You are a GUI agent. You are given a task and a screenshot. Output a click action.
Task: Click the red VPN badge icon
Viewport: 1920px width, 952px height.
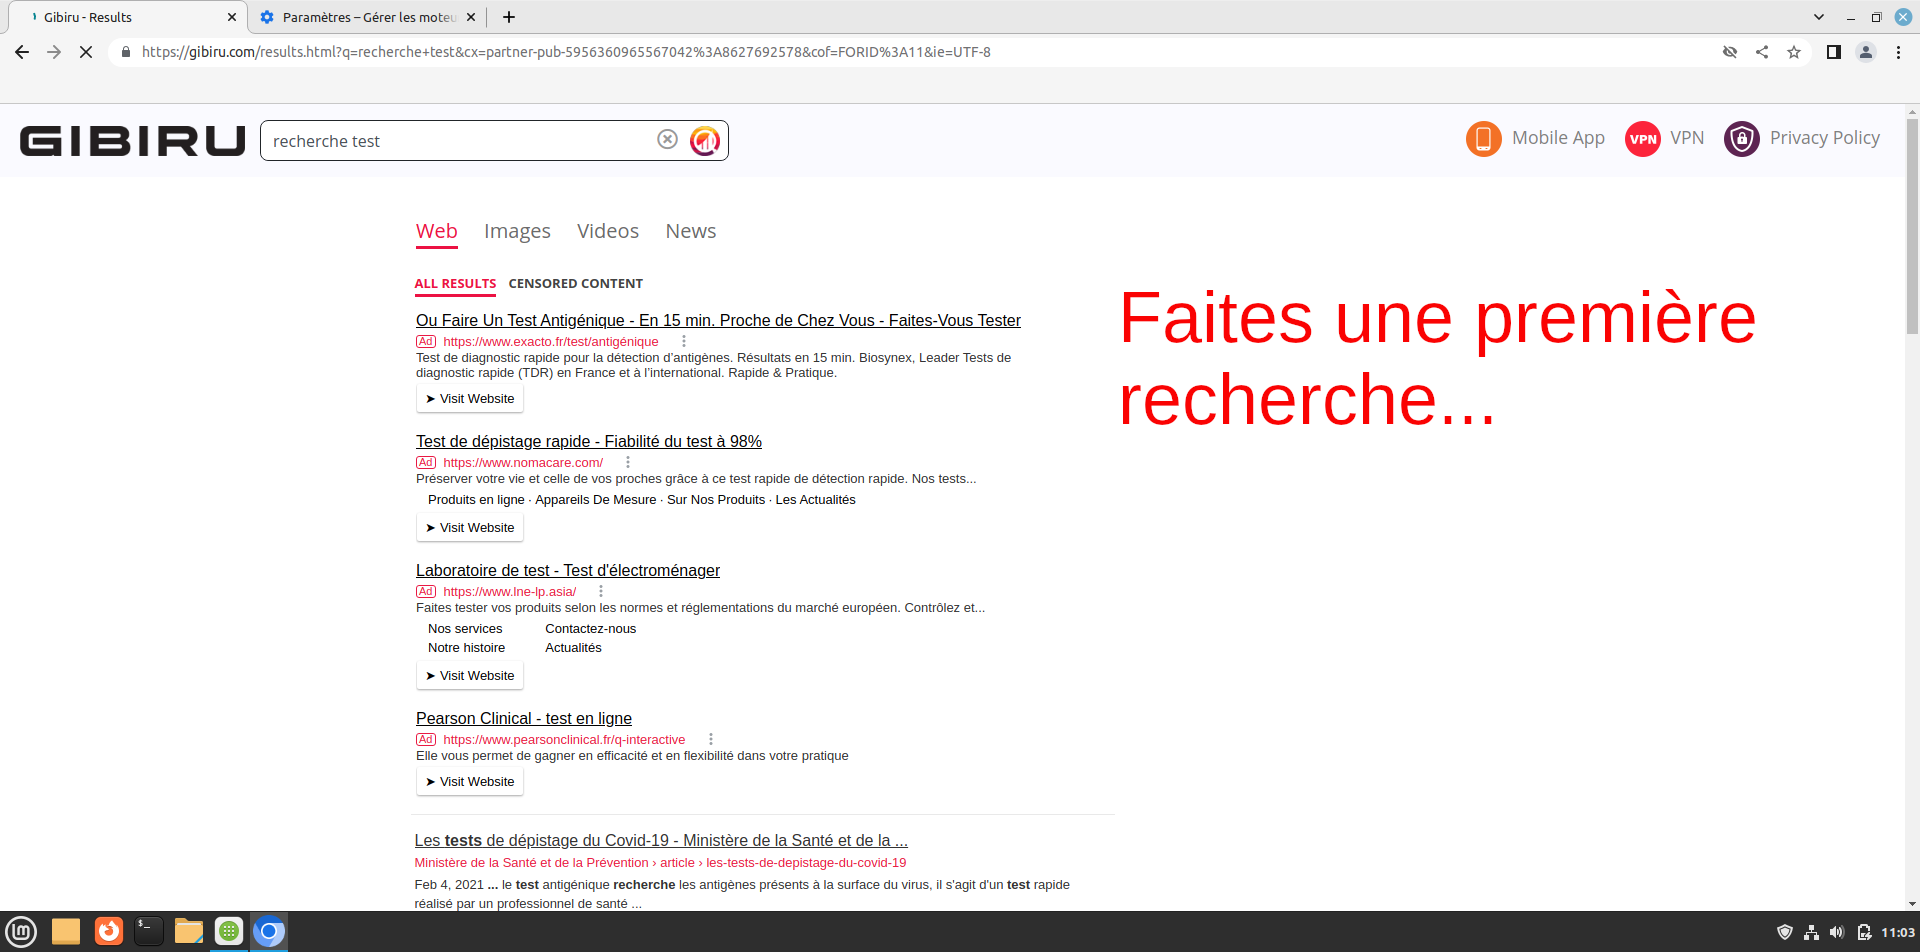coord(1642,139)
